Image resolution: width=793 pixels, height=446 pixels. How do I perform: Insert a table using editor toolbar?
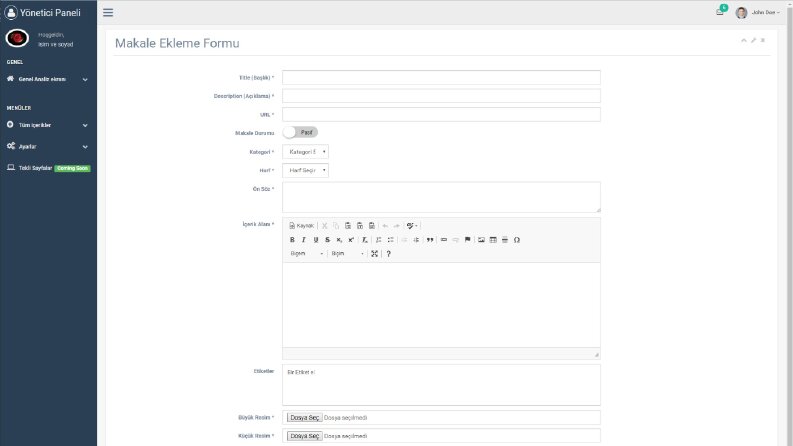coord(493,240)
